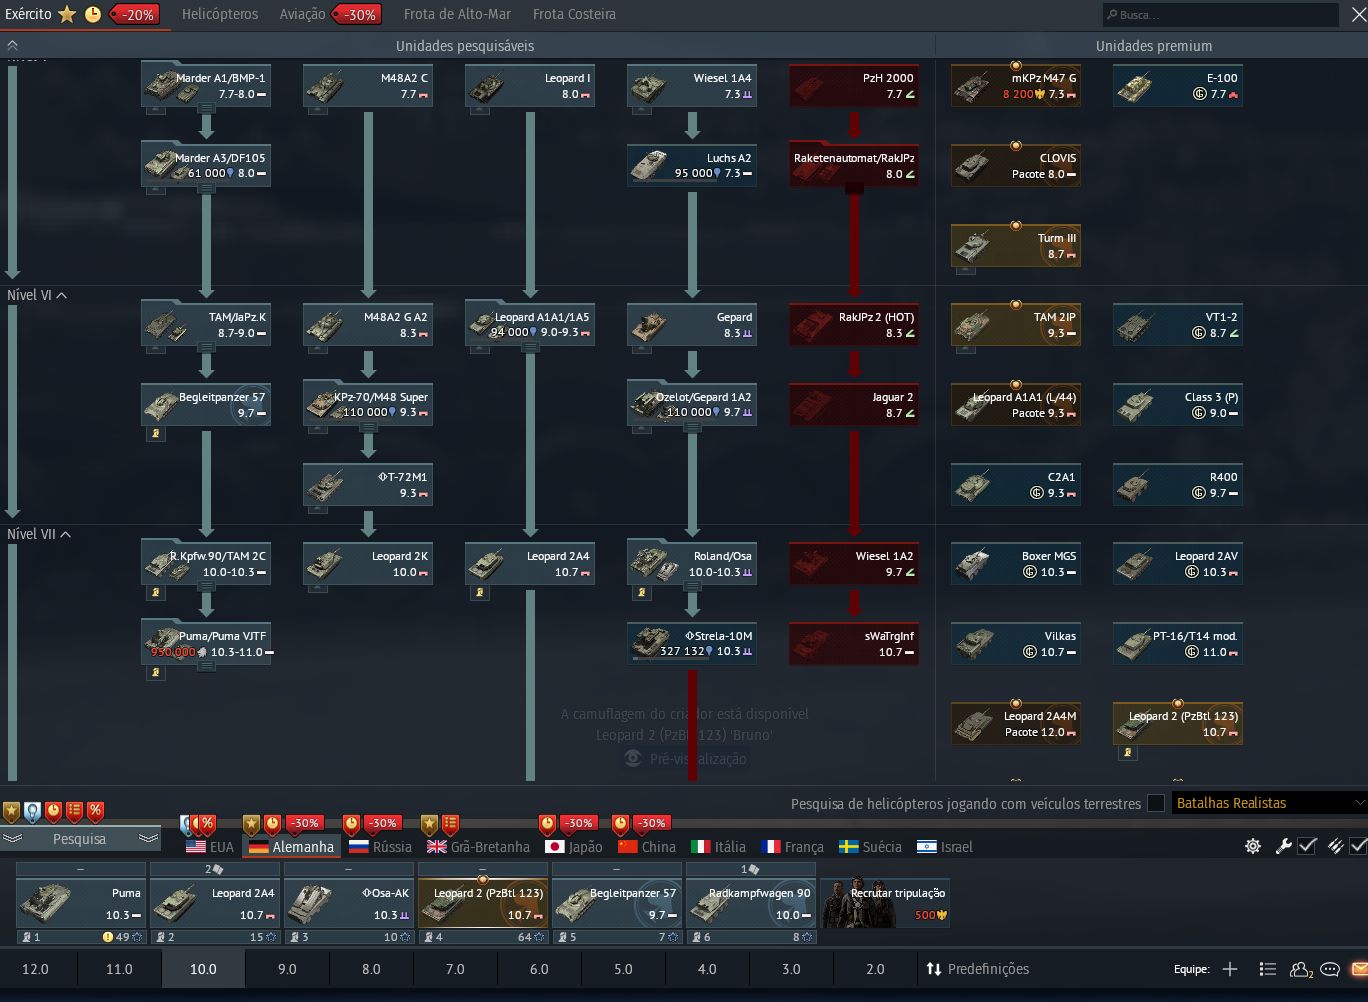
Task: Collapse the Nível VI section
Action: click(62, 295)
